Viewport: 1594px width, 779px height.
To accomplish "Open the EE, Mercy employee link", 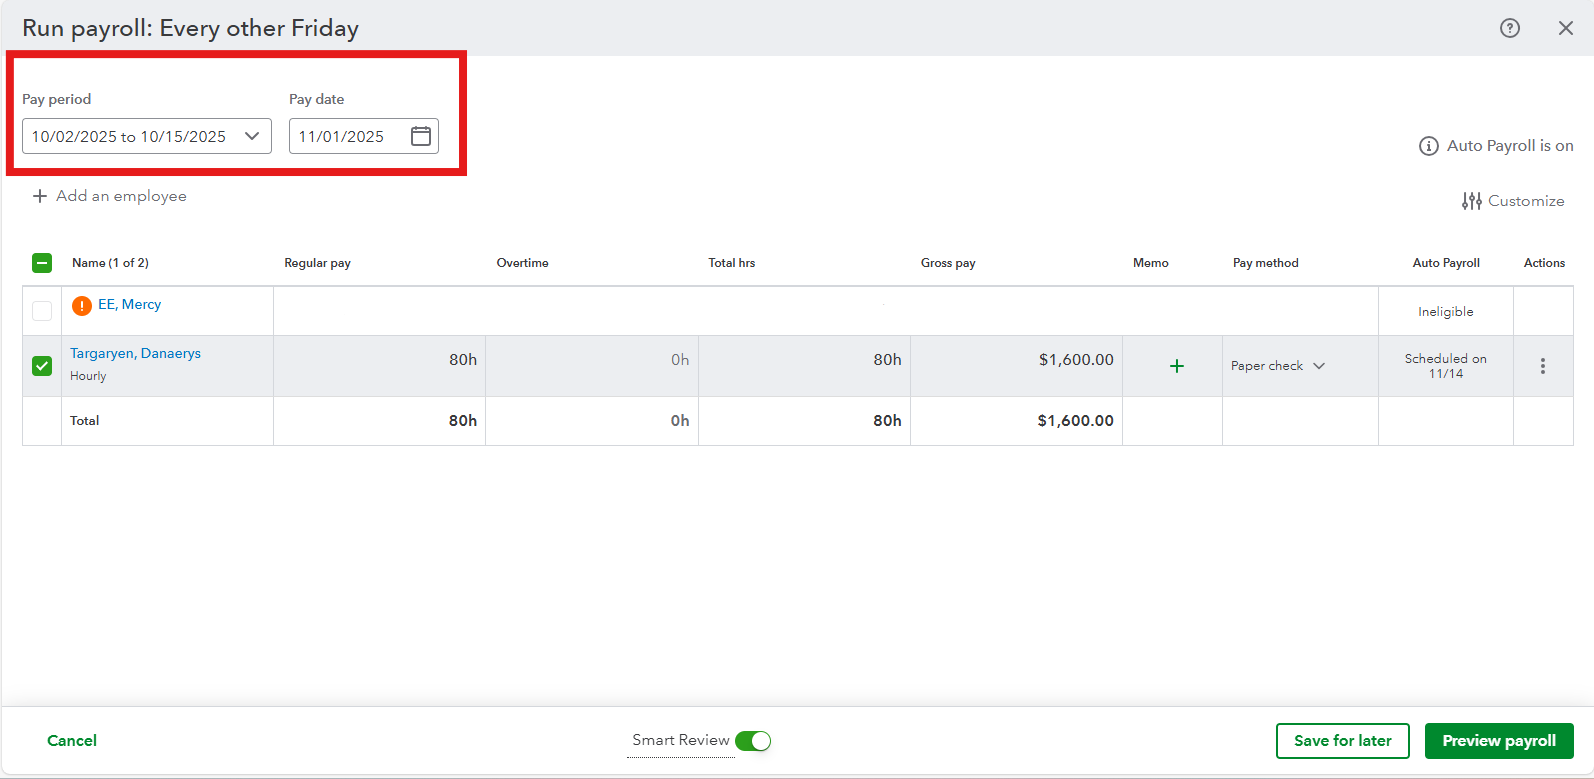I will click(x=129, y=304).
